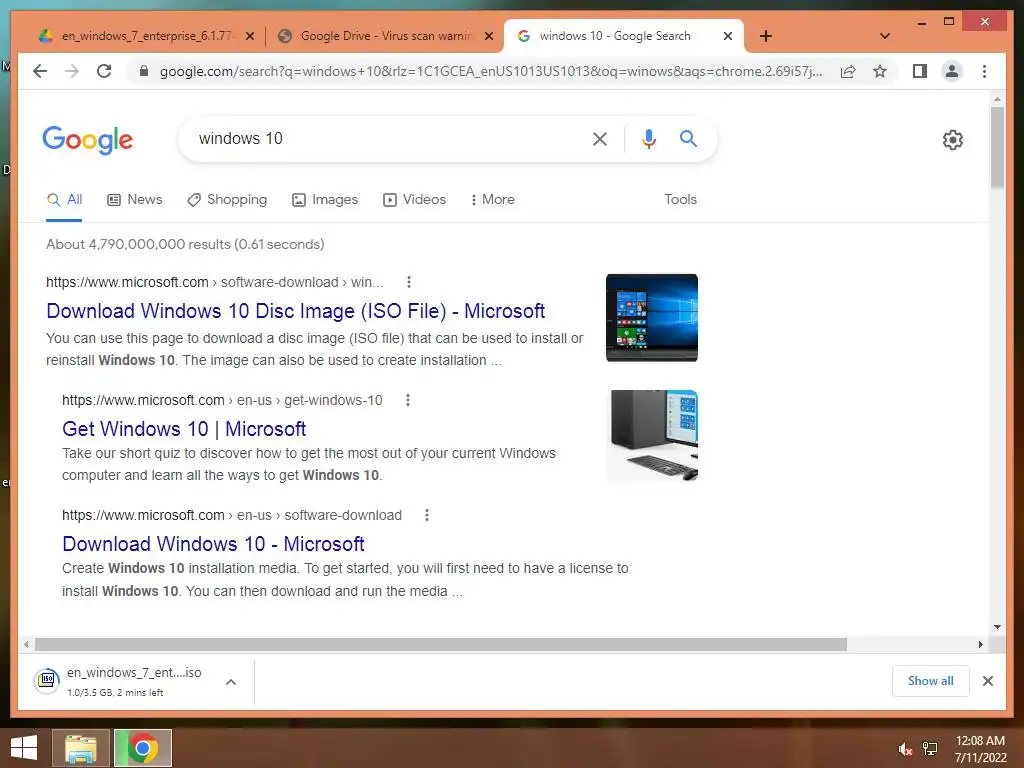Click the desktop PC thumbnail image
Image resolution: width=1024 pixels, height=768 pixels.
click(652, 436)
